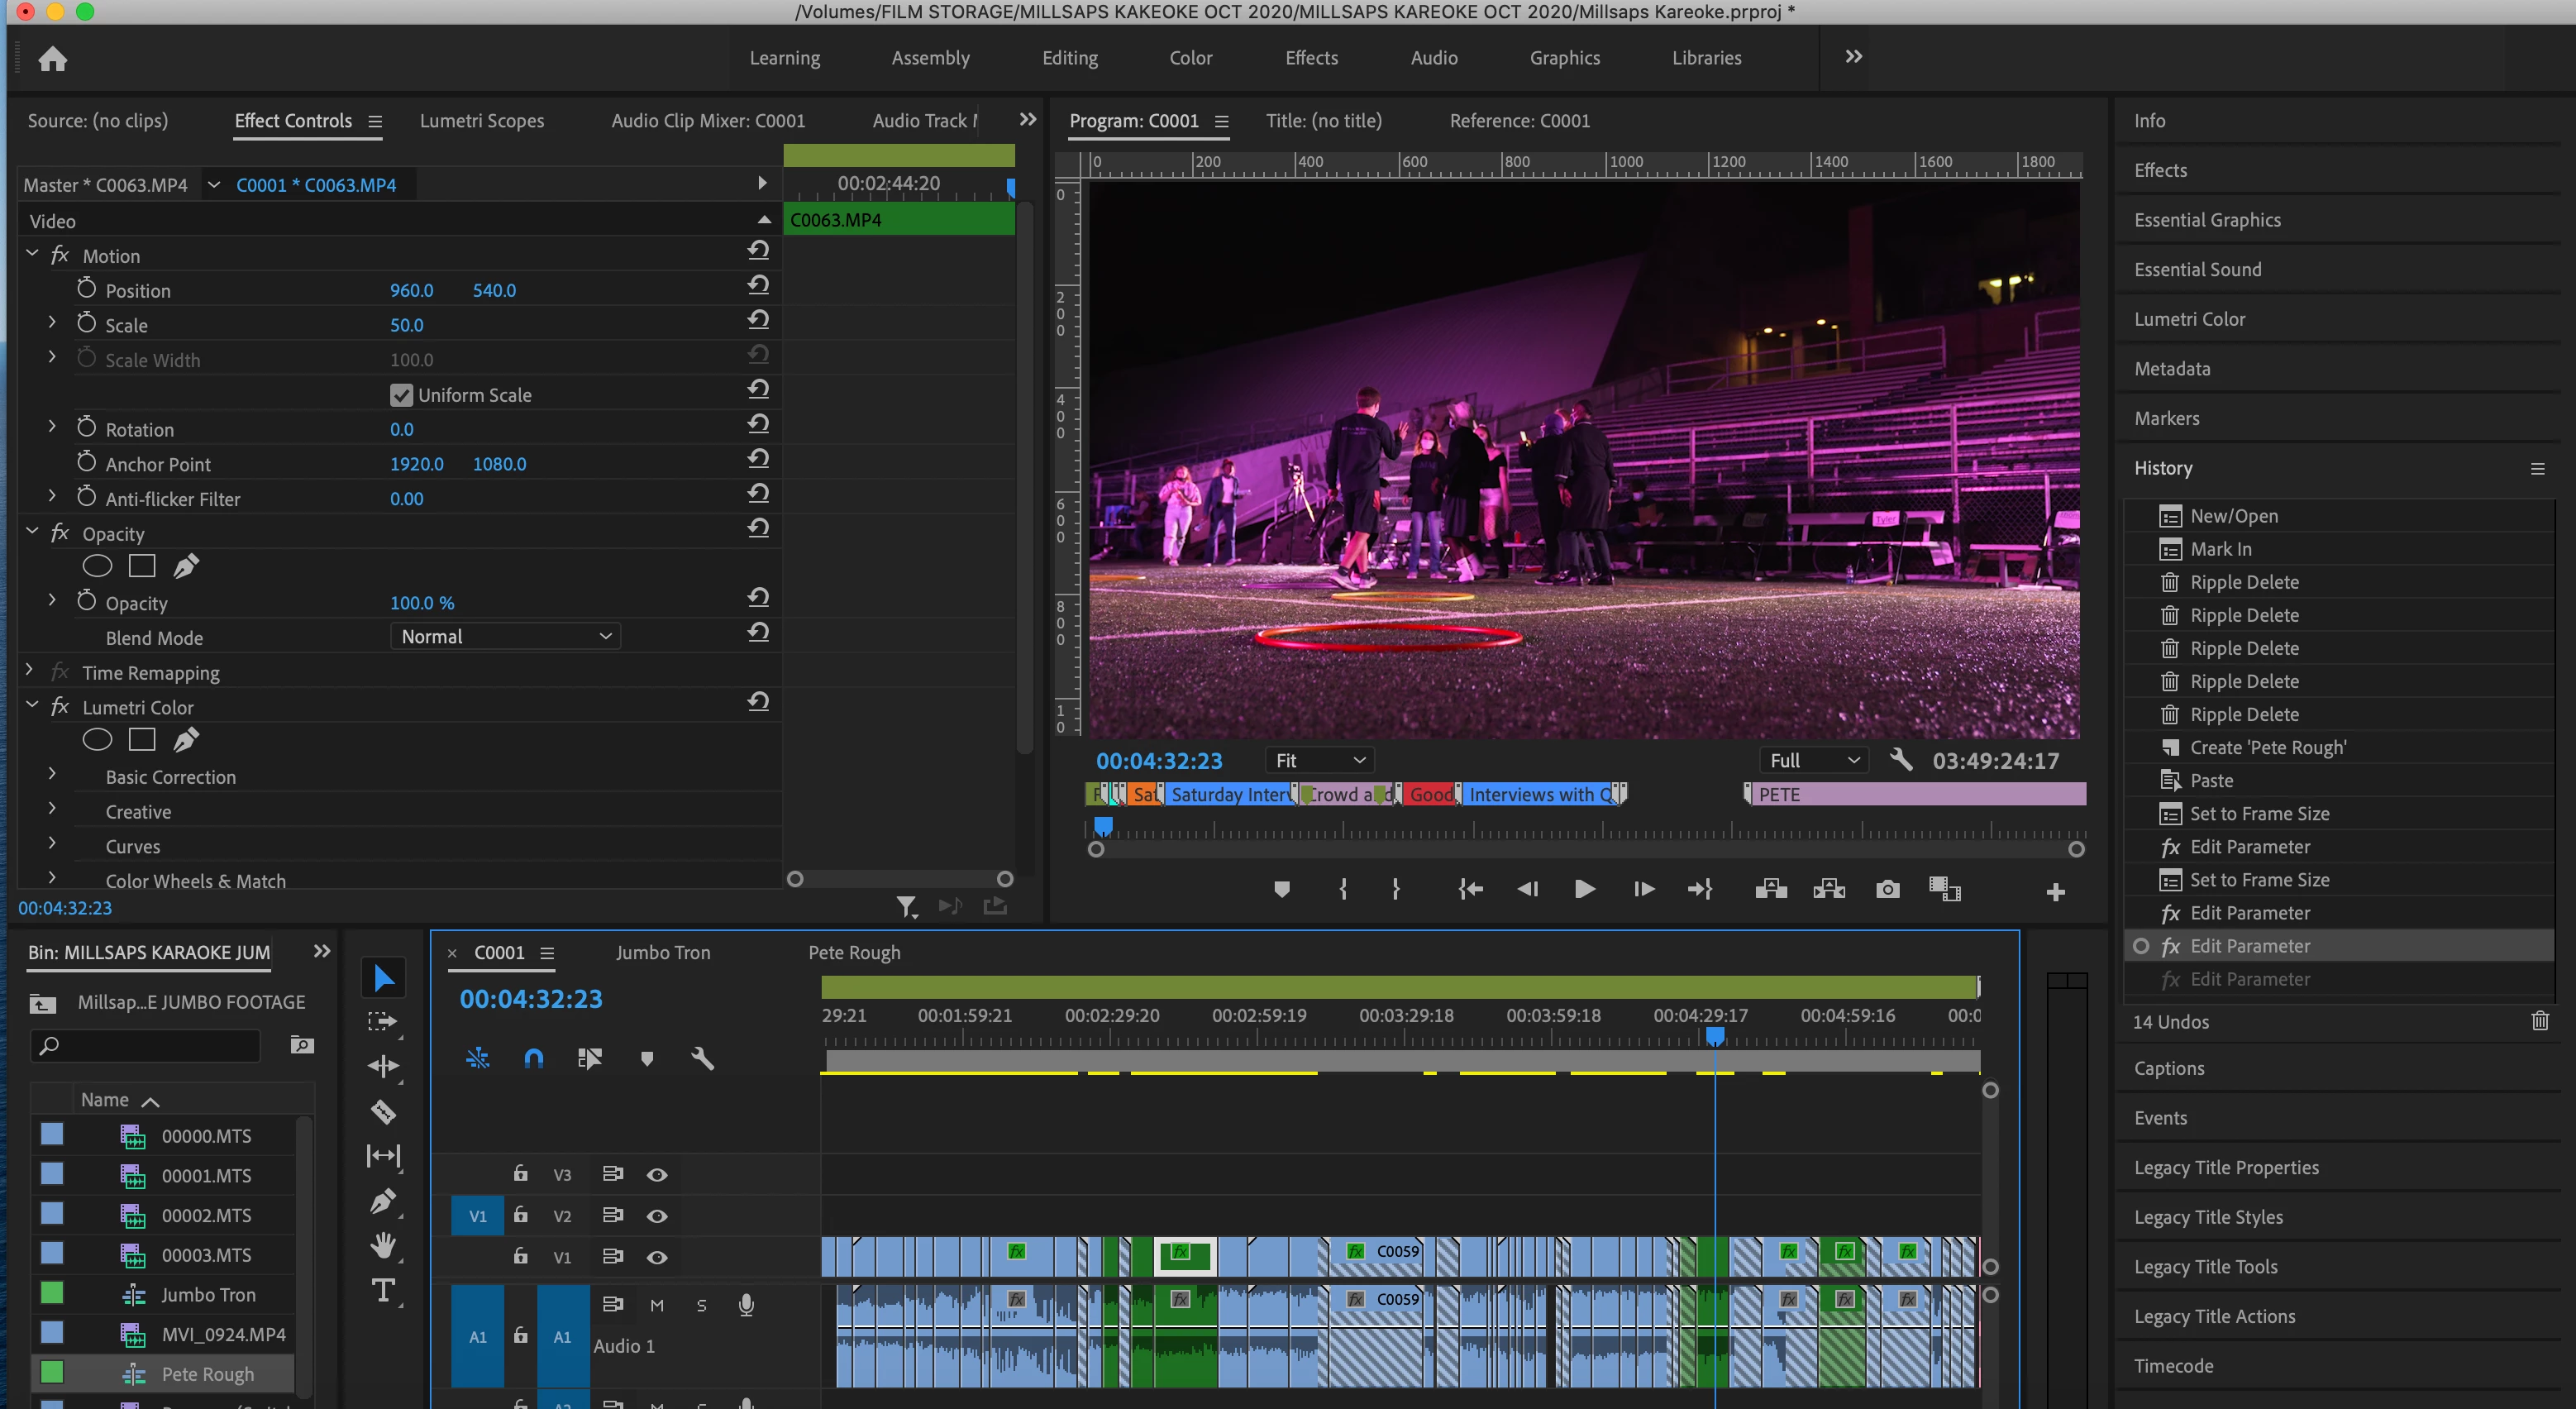Click the Export Frame camera icon
This screenshot has height=1409, width=2576.
tap(1887, 889)
